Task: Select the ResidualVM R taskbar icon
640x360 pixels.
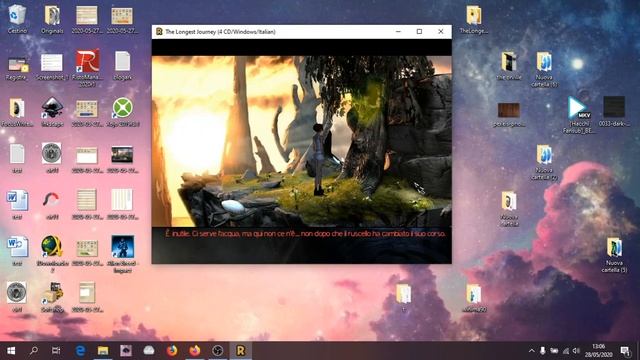Action: coord(241,351)
